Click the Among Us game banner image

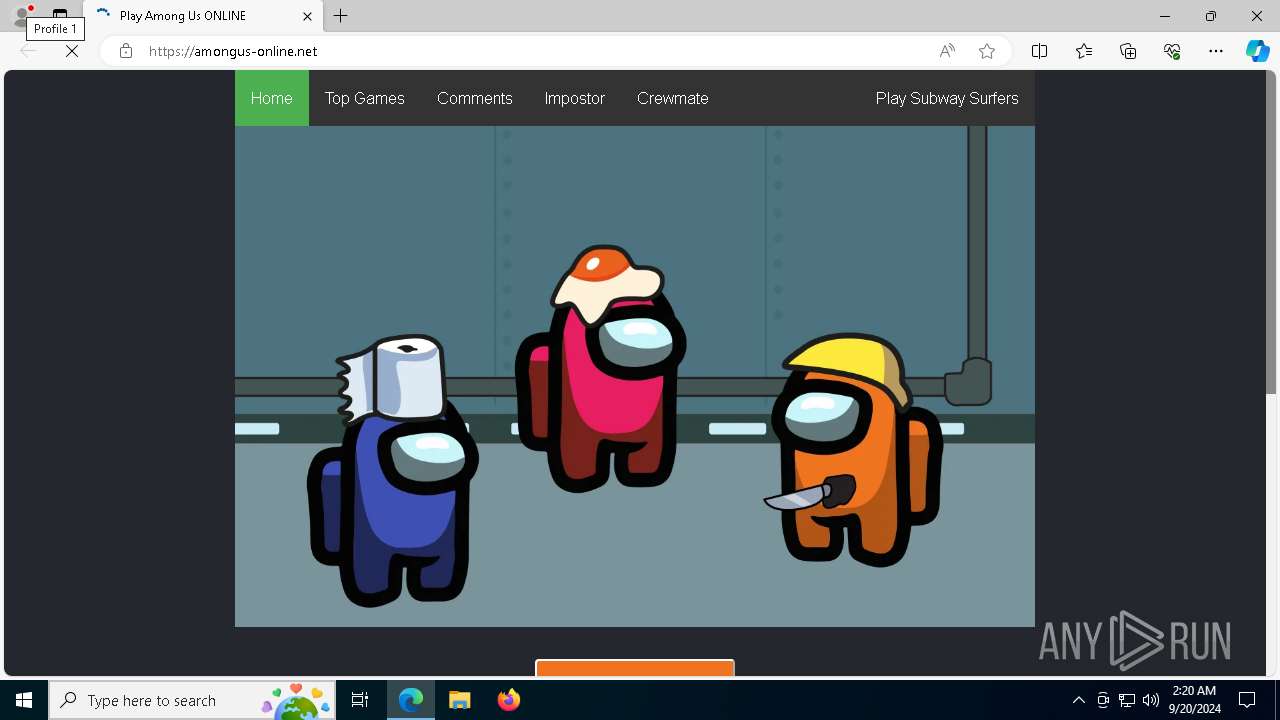(x=635, y=376)
